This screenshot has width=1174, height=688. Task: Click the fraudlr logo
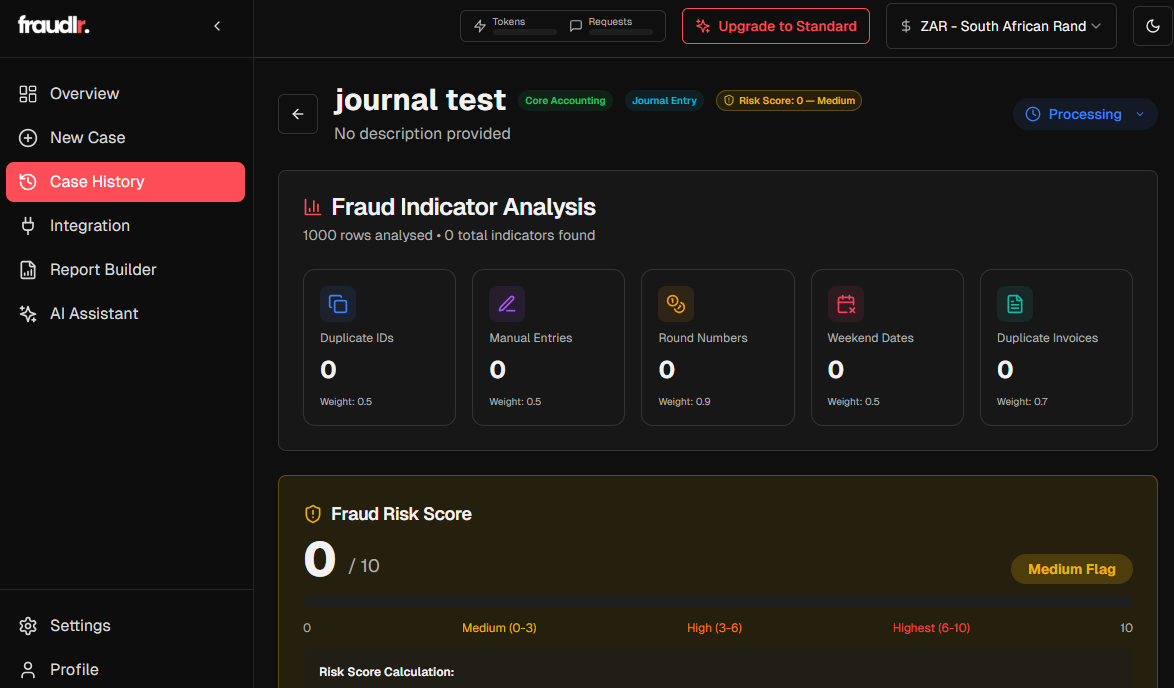click(x=53, y=25)
